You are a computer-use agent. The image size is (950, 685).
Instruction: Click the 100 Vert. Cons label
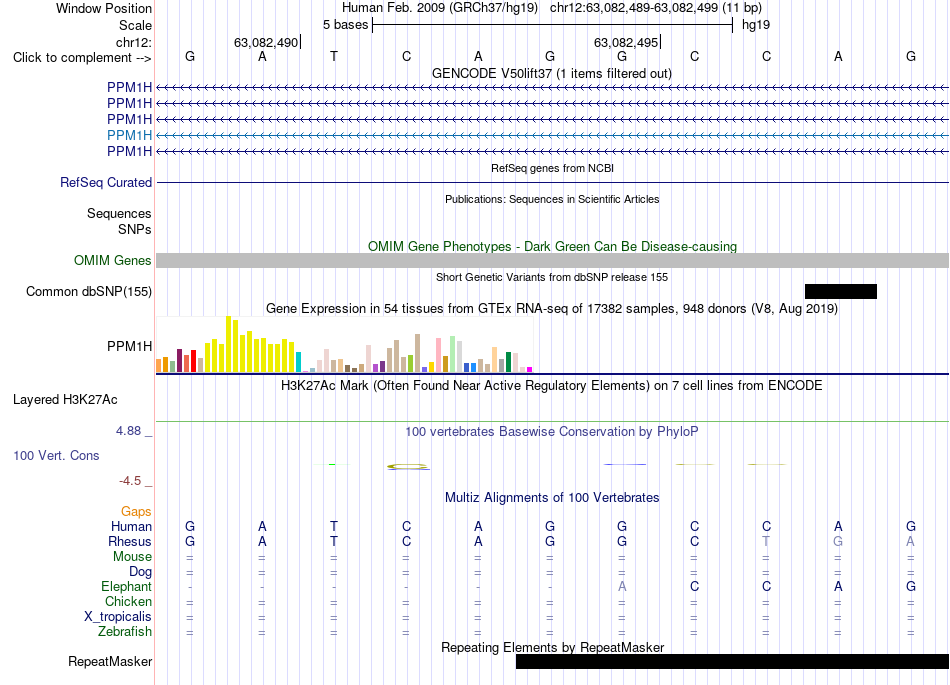pos(56,455)
